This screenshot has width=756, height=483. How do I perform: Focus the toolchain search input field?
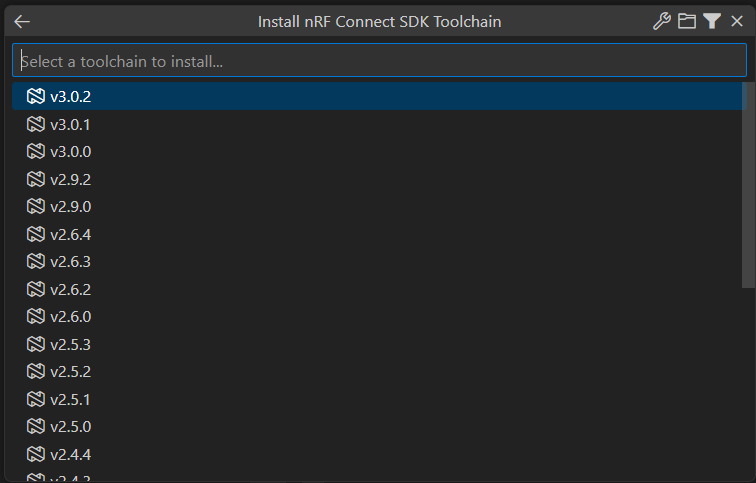(x=379, y=61)
